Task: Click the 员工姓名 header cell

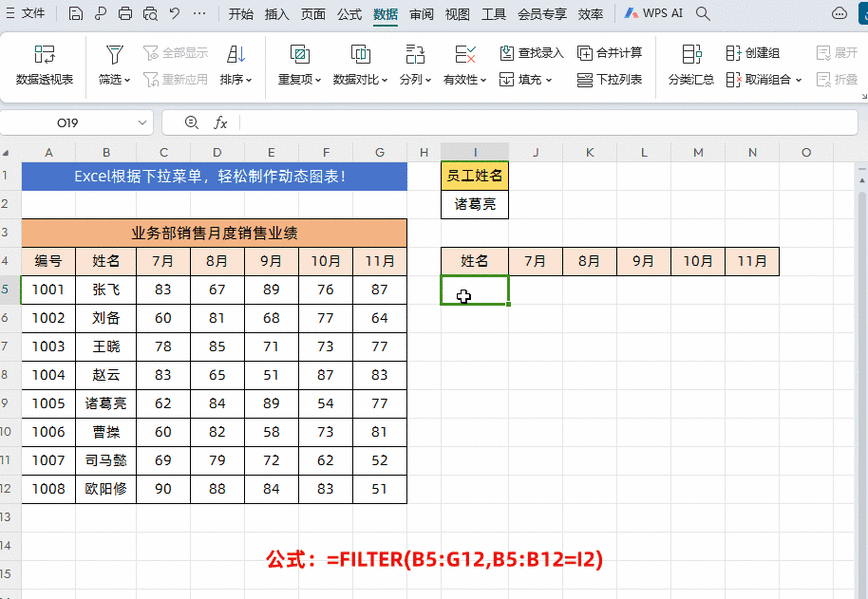Action: pos(475,176)
